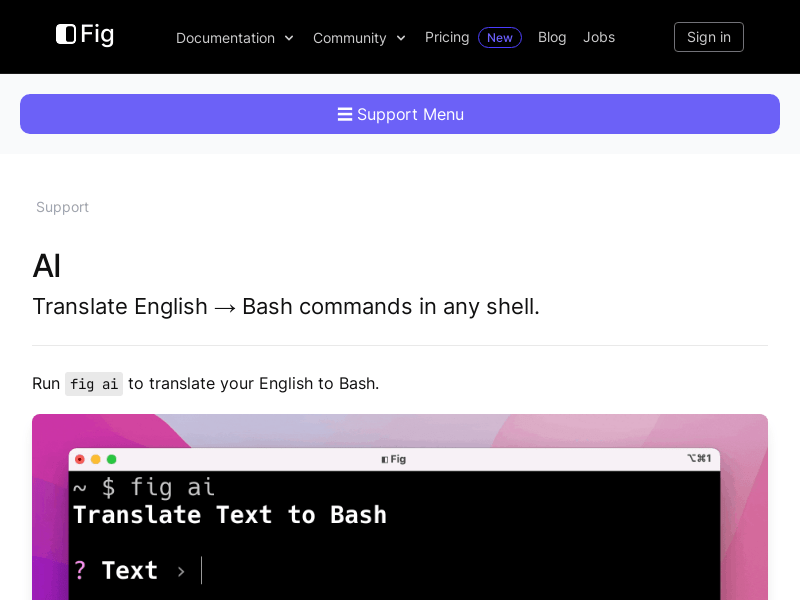
Task: Click the hamburger icon in Support Menu
Action: point(345,114)
